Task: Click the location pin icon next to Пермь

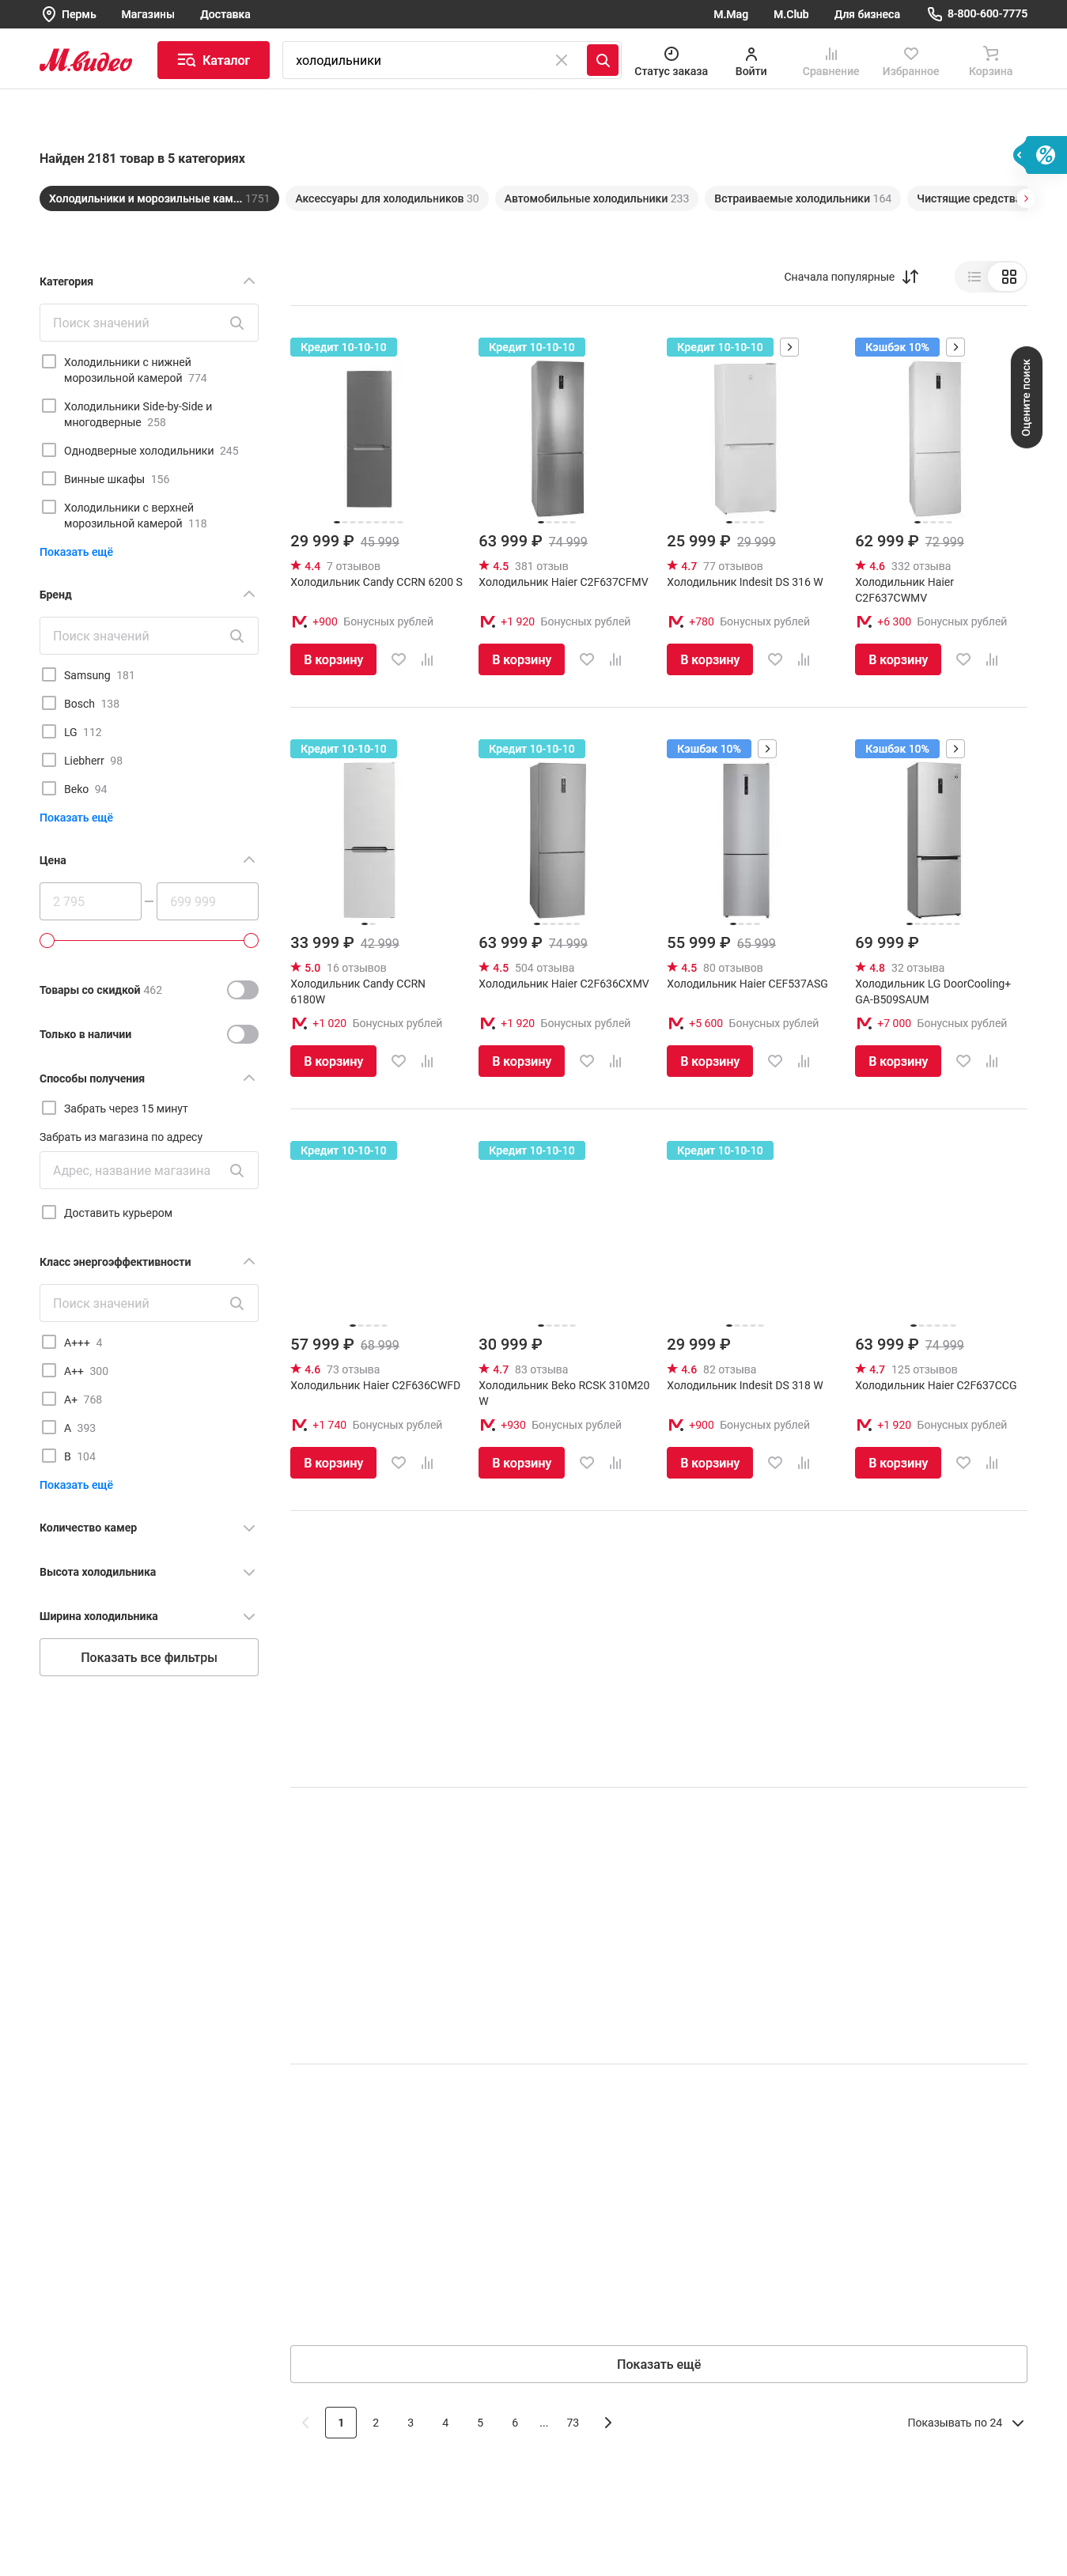Action: (48, 14)
